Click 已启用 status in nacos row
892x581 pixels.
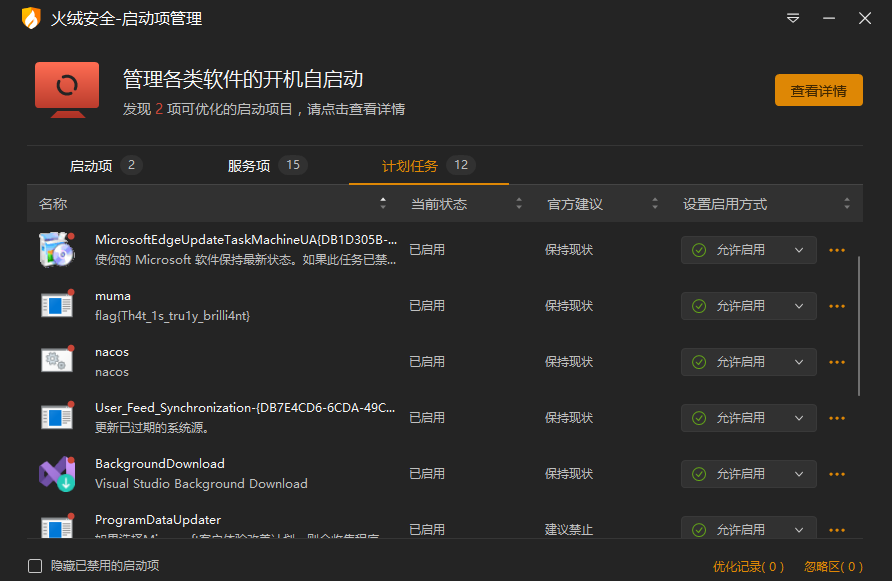(x=427, y=362)
